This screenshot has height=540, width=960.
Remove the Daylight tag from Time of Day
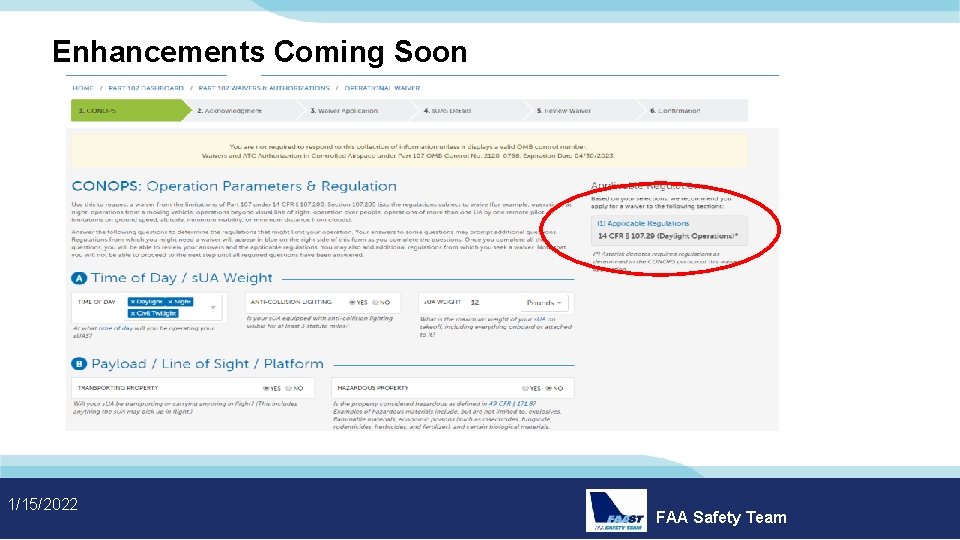point(133,302)
